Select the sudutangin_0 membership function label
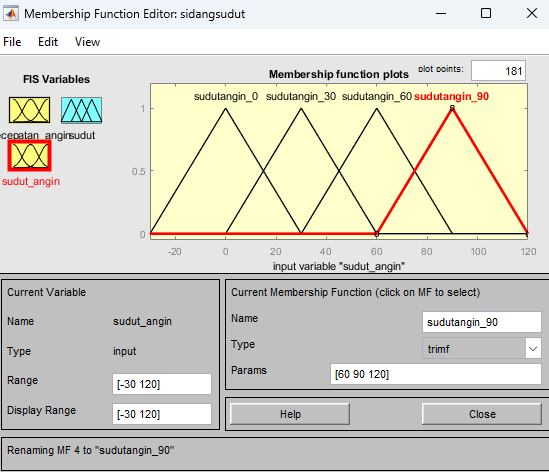This screenshot has height=472, width=549. (226, 96)
